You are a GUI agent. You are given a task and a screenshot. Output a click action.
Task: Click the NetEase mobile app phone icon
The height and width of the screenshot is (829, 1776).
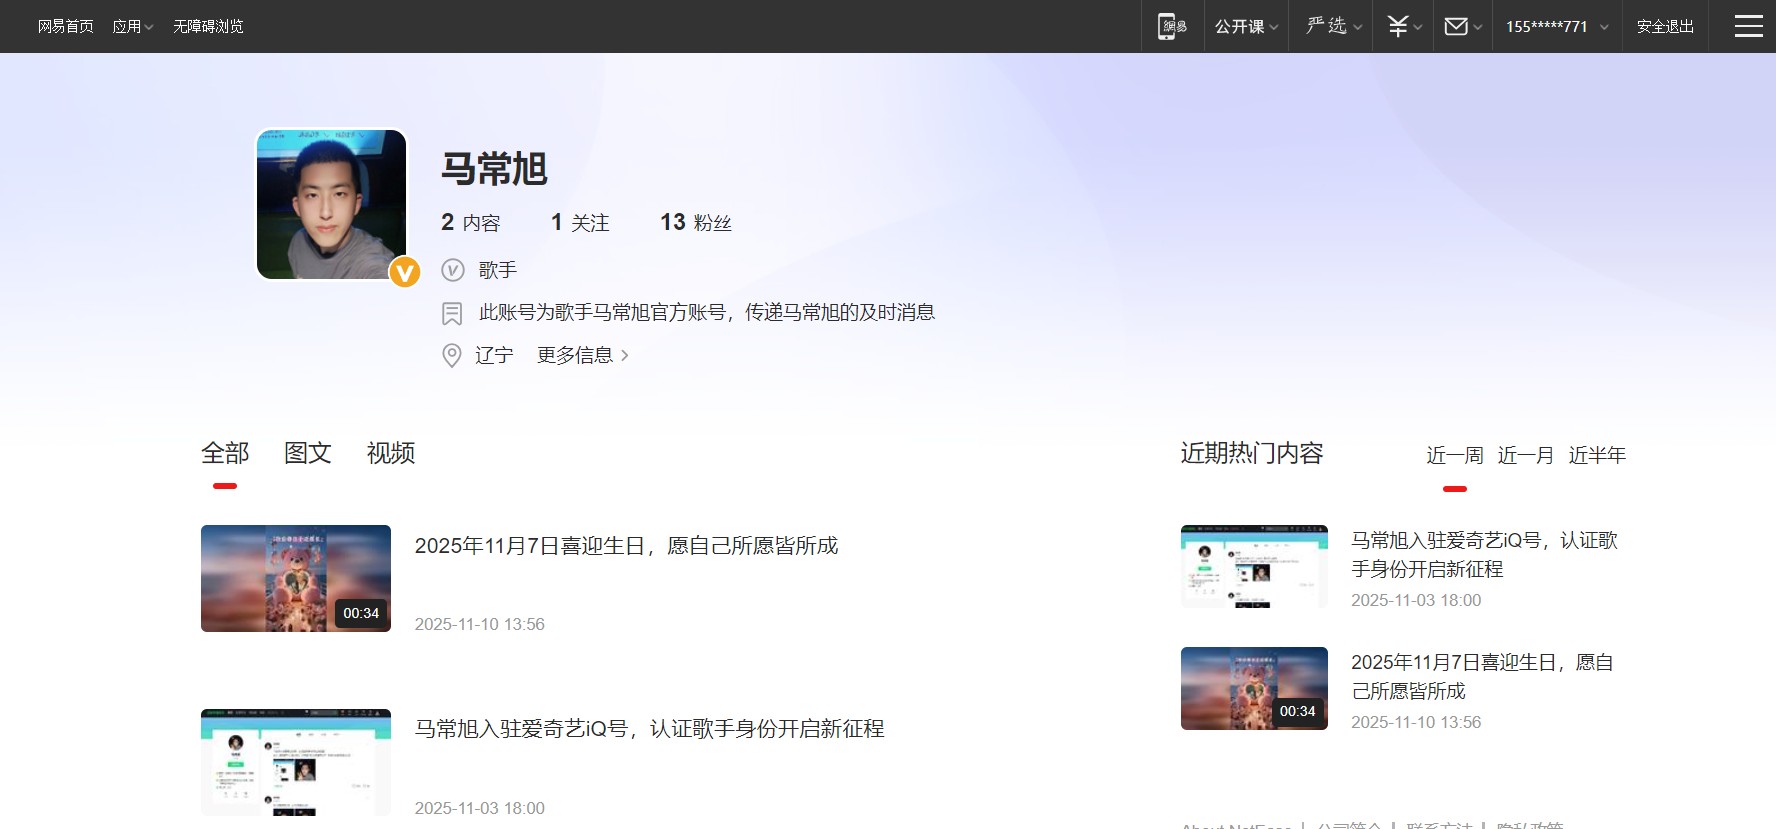(x=1171, y=26)
